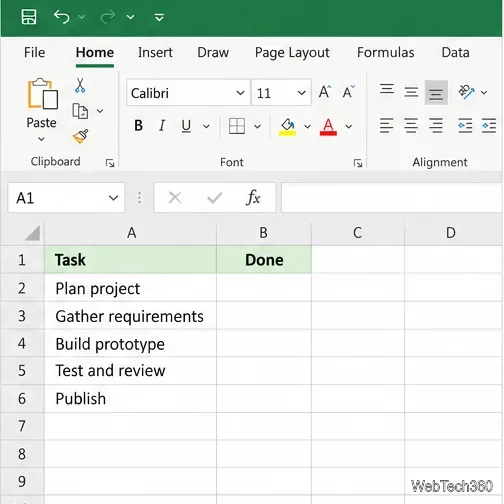504x504 pixels.
Task: Click the Select All corner triangle
Action: pos(32,233)
